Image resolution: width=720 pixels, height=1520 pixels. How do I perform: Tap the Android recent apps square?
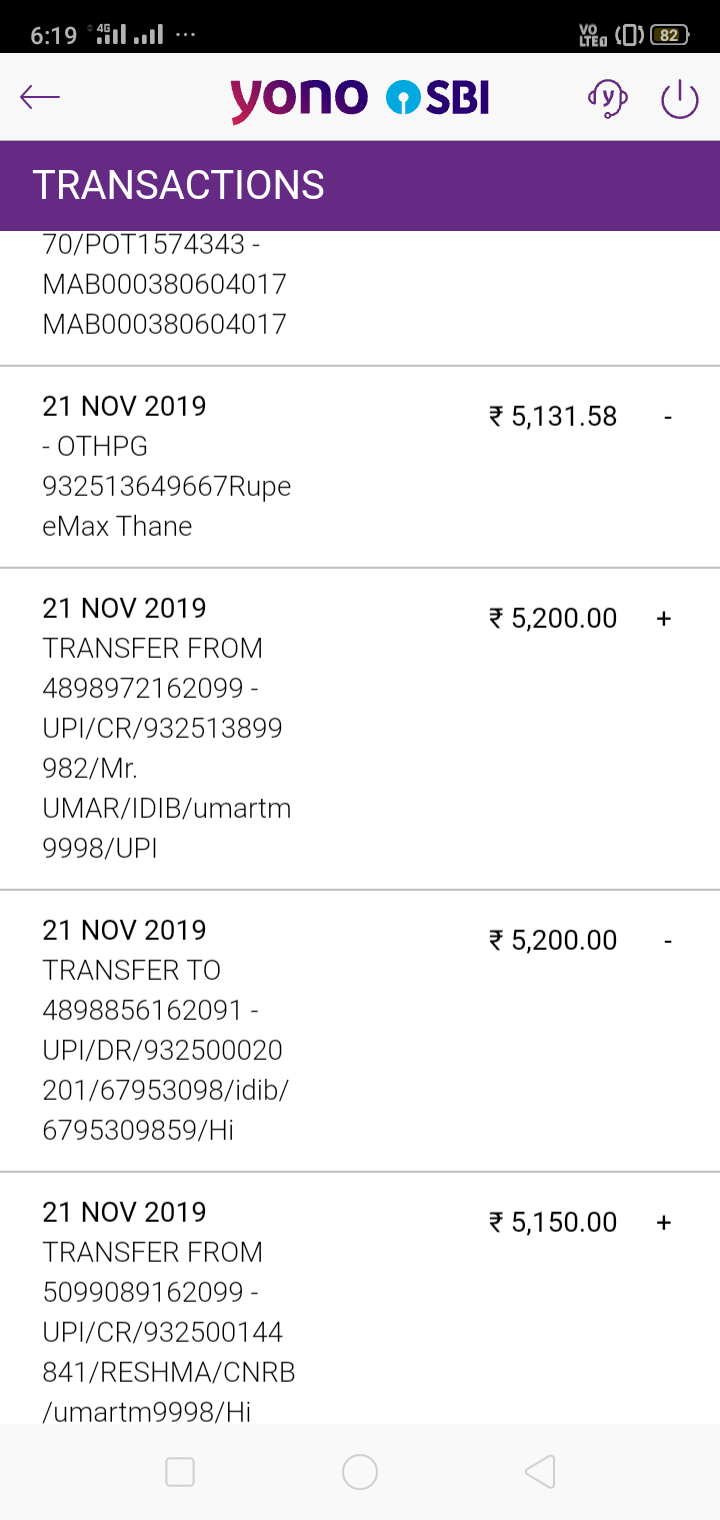pos(180,1472)
